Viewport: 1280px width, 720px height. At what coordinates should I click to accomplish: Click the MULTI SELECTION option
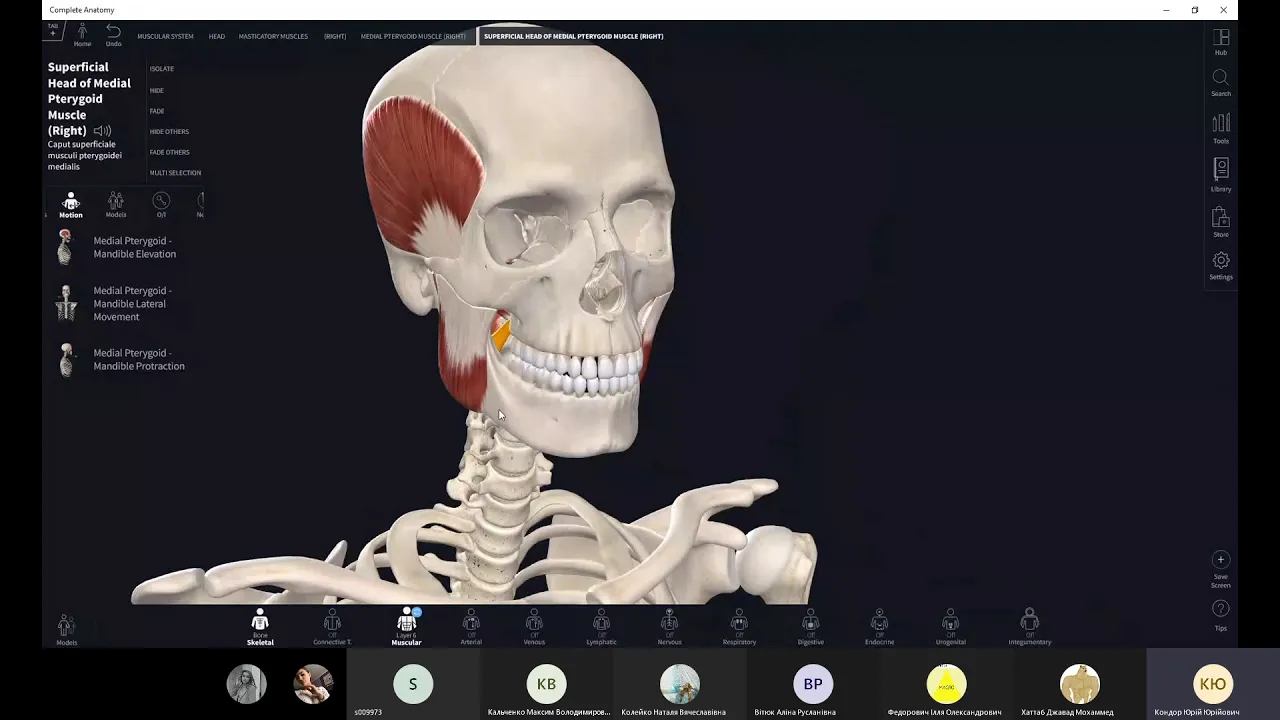pyautogui.click(x=175, y=173)
